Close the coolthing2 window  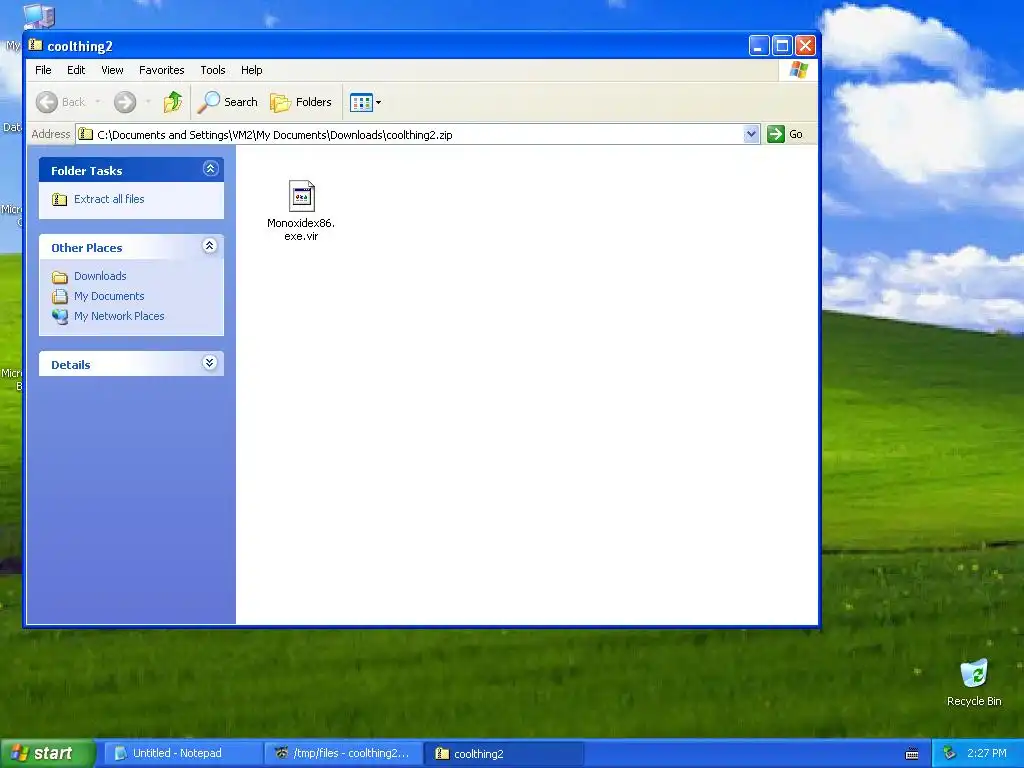coord(805,46)
